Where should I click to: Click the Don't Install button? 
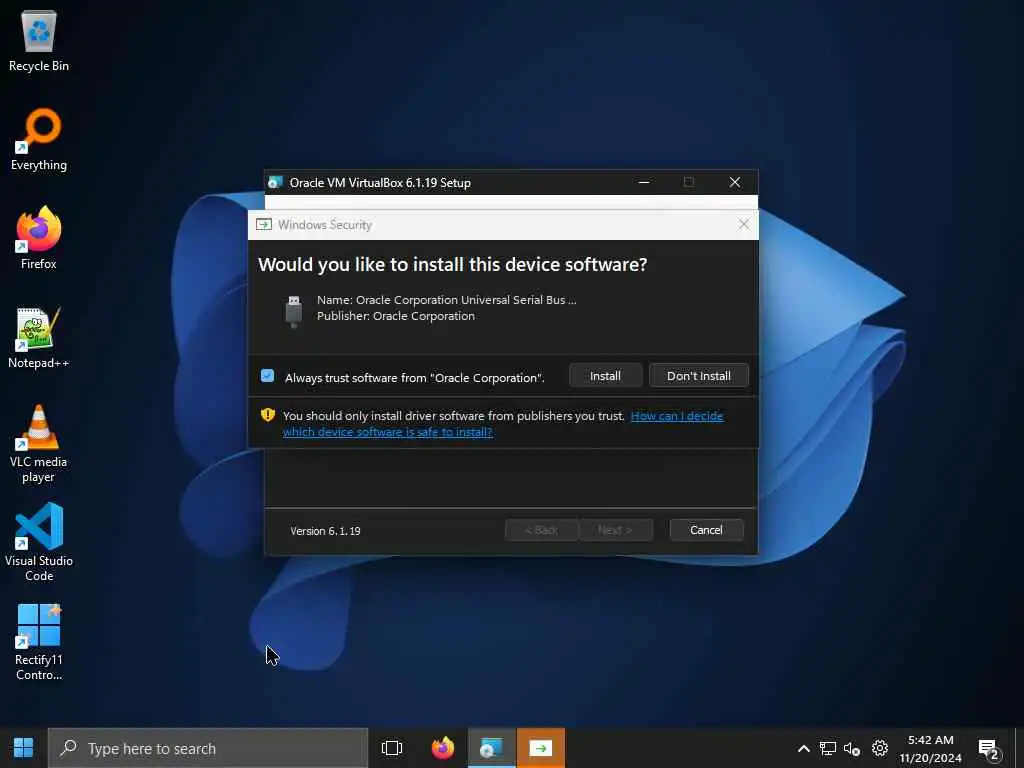click(x=699, y=376)
